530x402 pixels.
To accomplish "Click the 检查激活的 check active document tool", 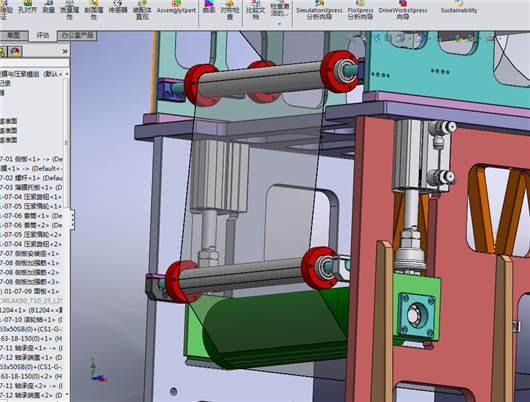I will (x=280, y=9).
